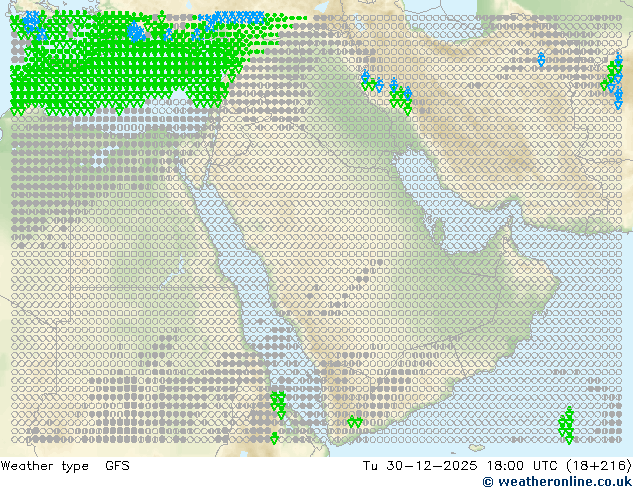Click the forecast date 'Tu 30-12-2025 18:00 UTC (18+216)'
Screen dimensions: 634x490
pos(497,466)
